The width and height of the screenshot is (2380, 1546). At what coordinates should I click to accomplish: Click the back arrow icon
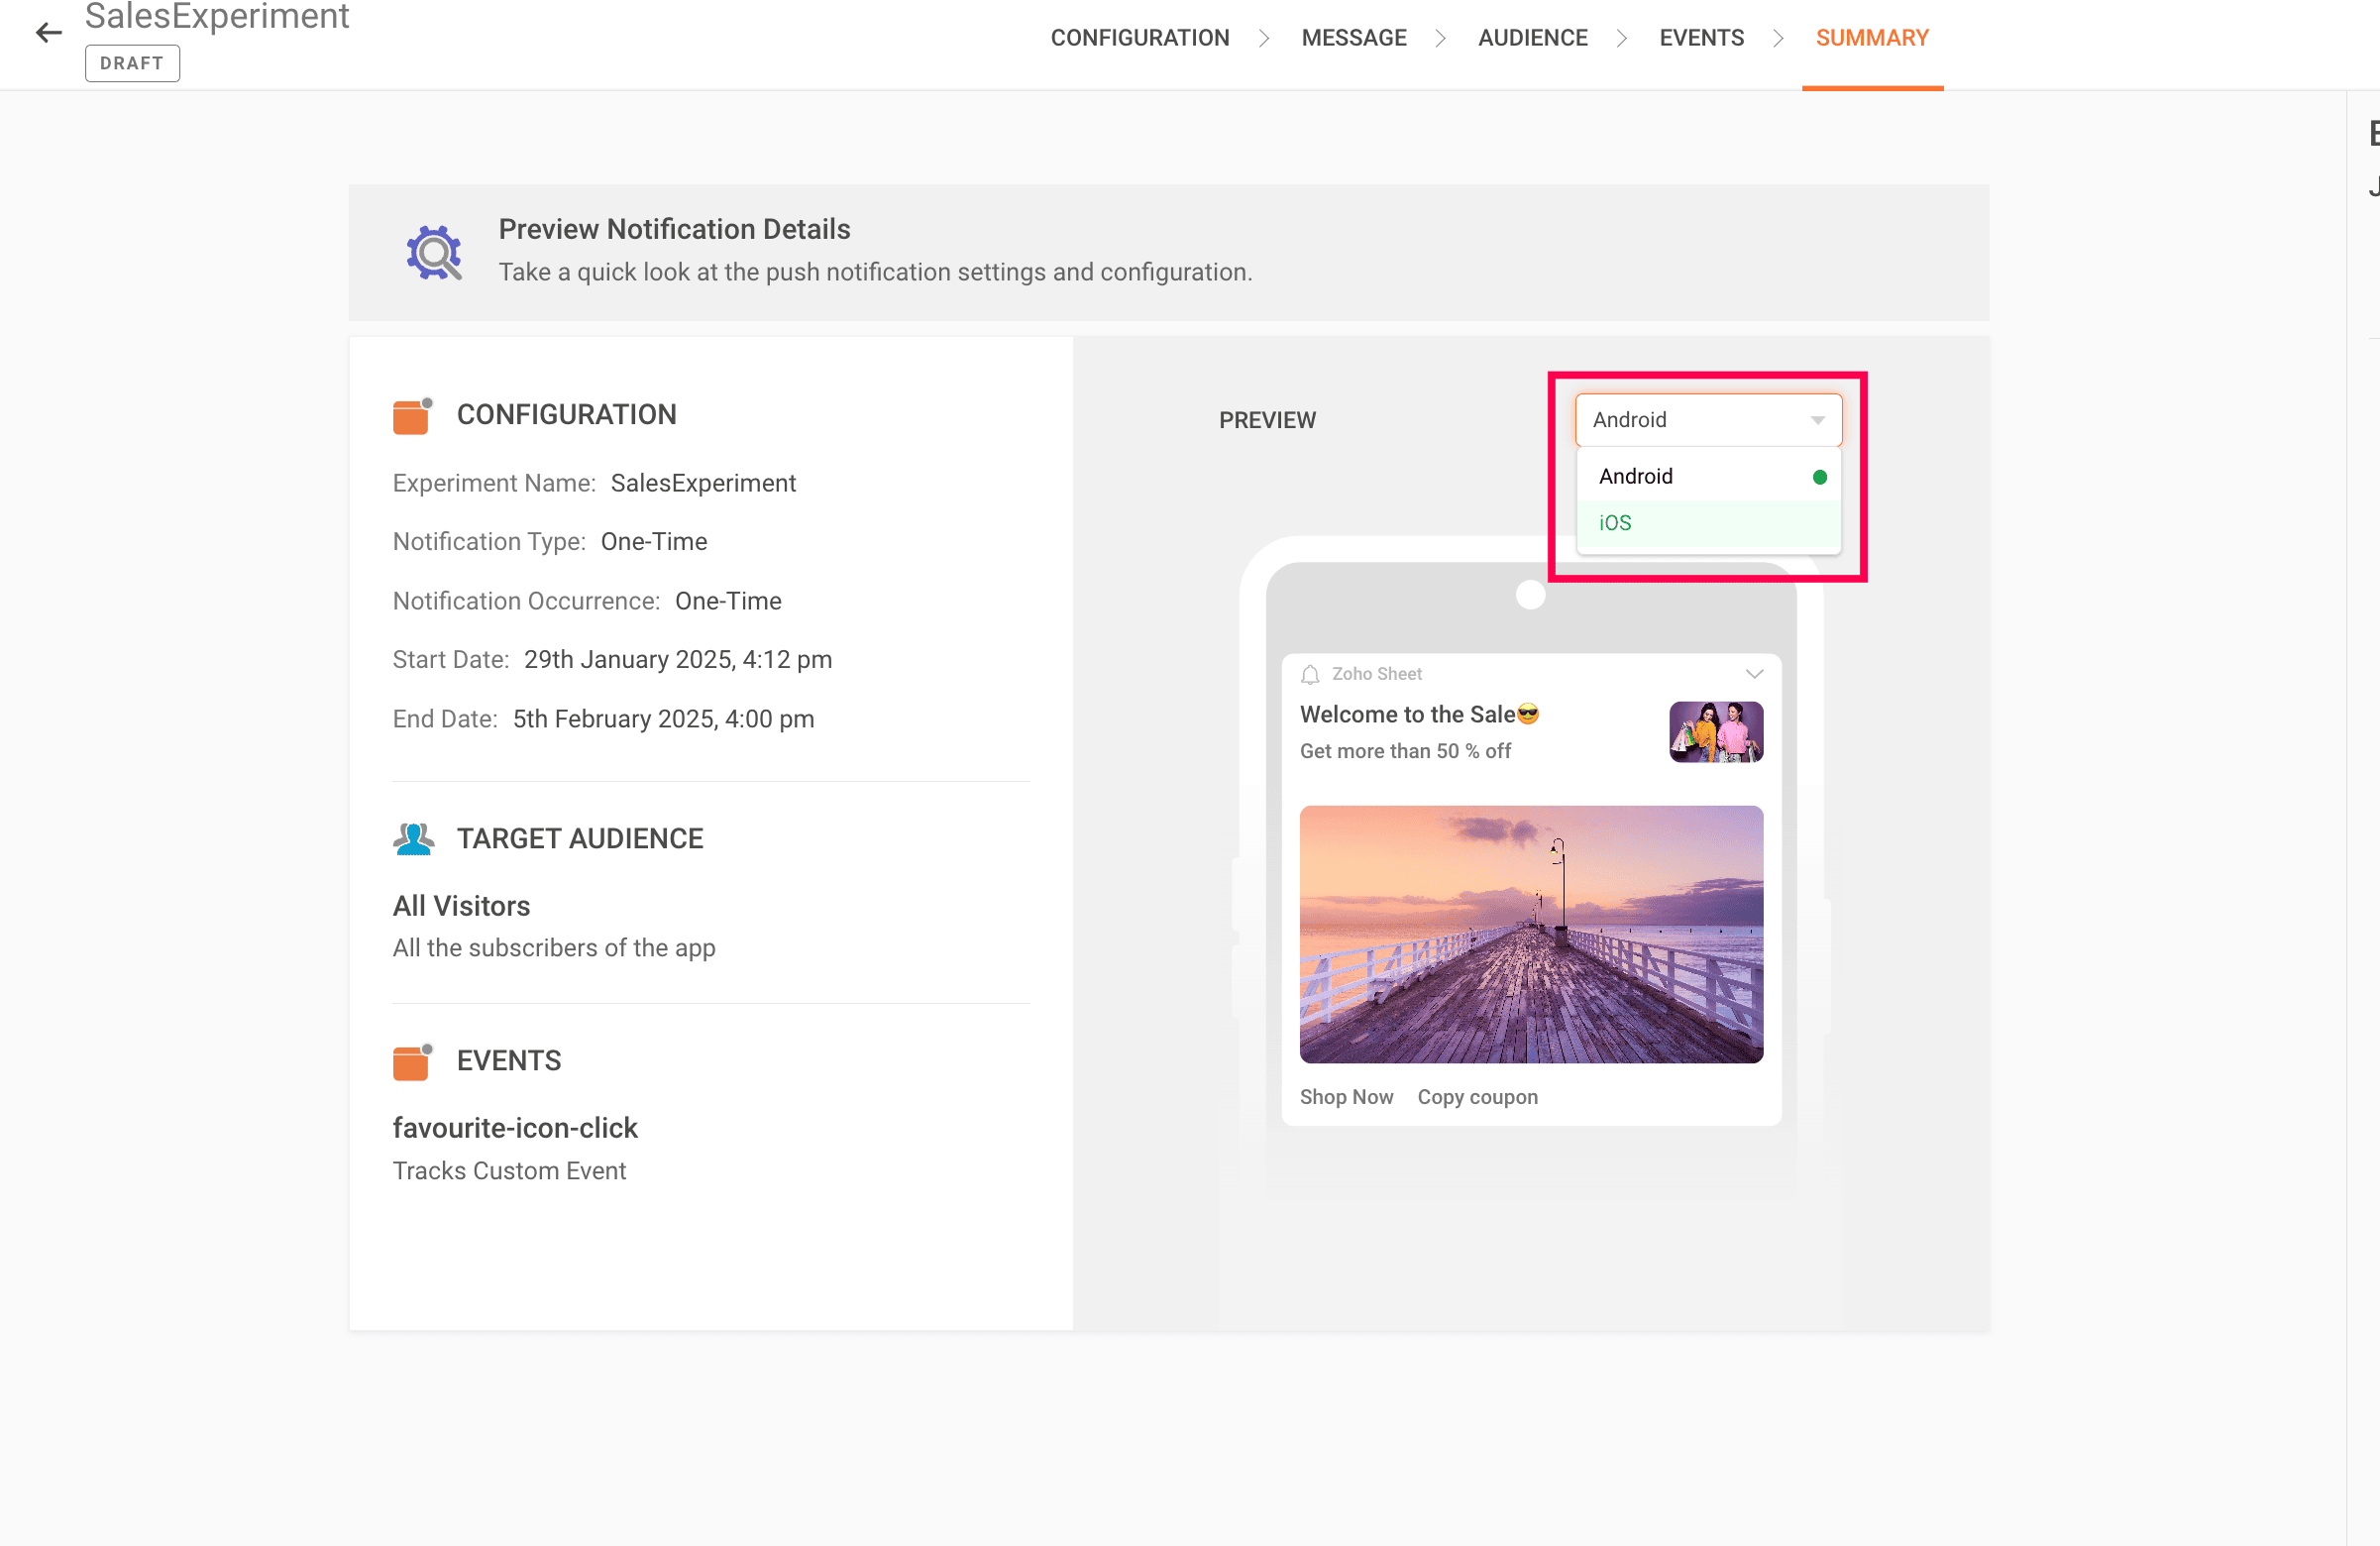pyautogui.click(x=48, y=33)
